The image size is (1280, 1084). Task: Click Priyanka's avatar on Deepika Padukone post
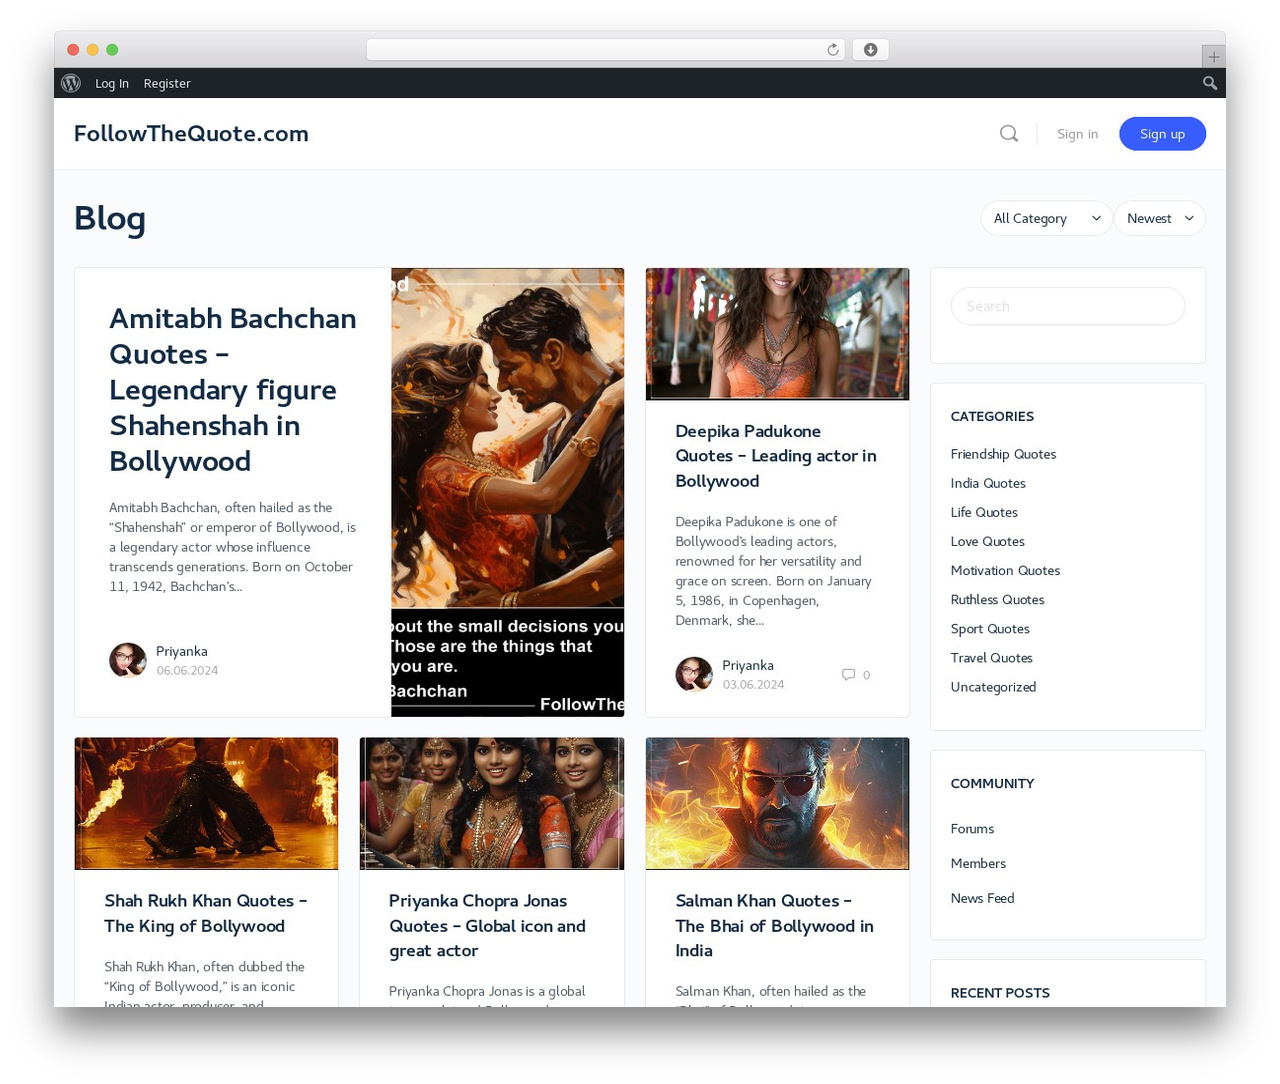[x=693, y=674]
